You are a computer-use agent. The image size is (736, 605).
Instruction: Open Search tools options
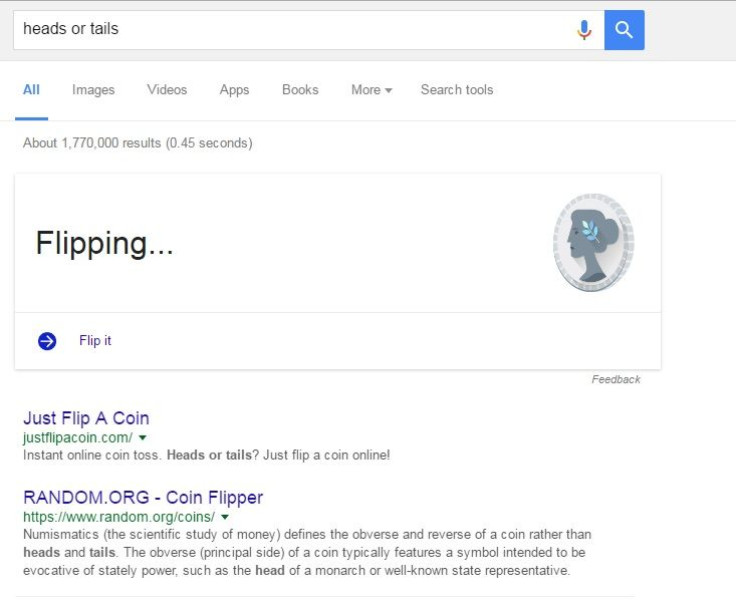457,90
